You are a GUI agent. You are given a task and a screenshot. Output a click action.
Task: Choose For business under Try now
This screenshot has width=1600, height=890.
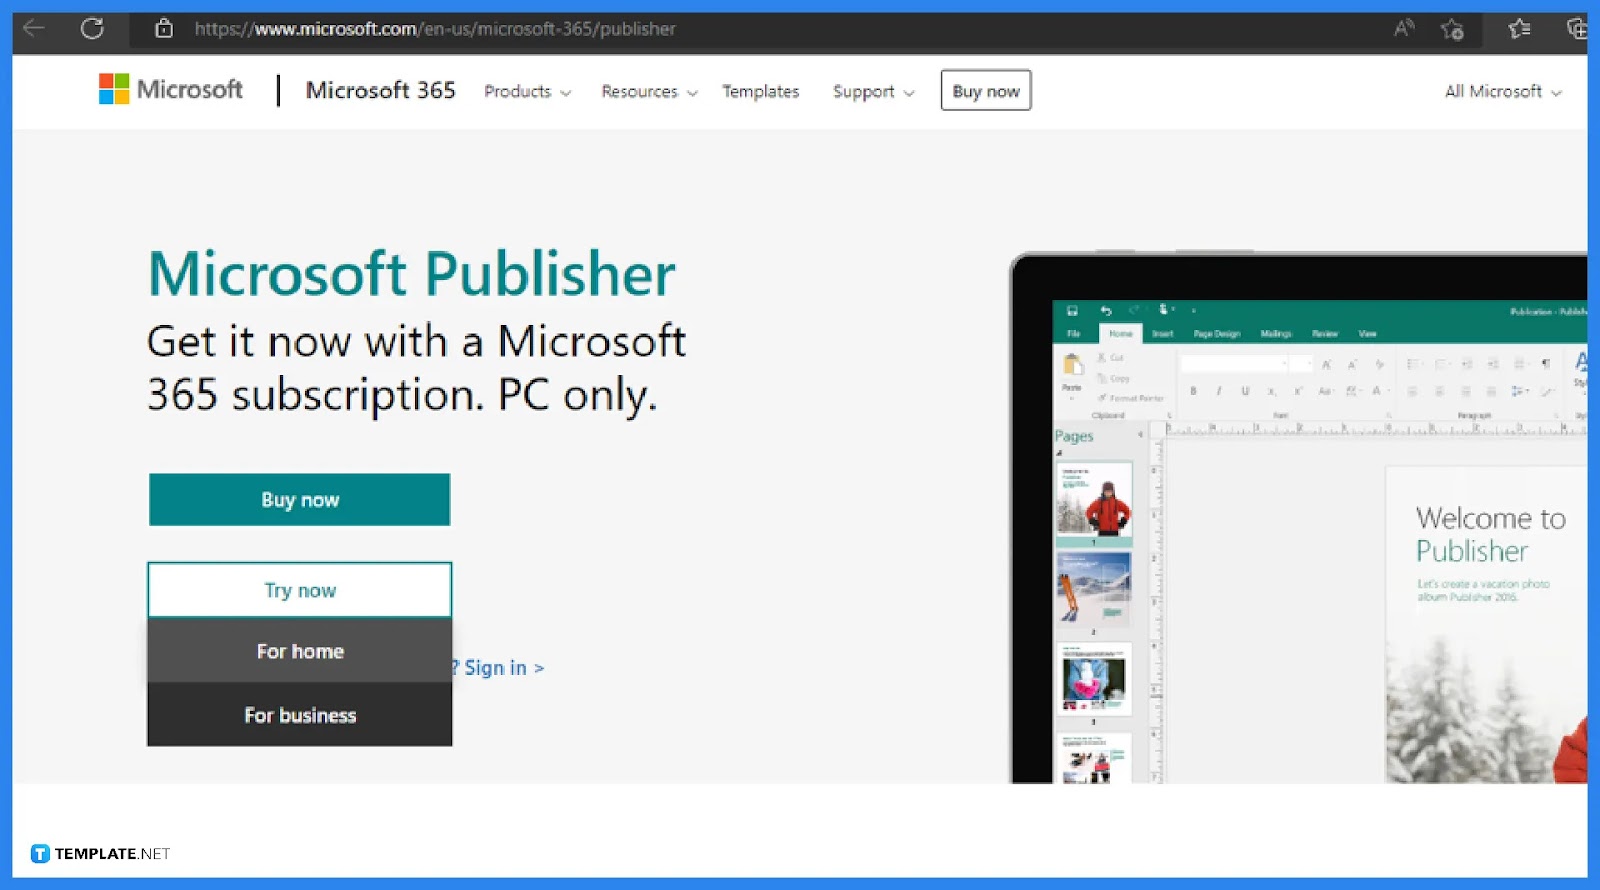coord(299,715)
